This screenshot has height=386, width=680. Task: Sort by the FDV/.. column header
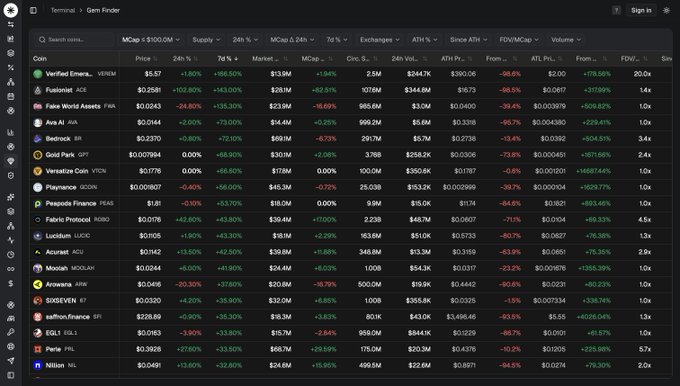pos(634,59)
